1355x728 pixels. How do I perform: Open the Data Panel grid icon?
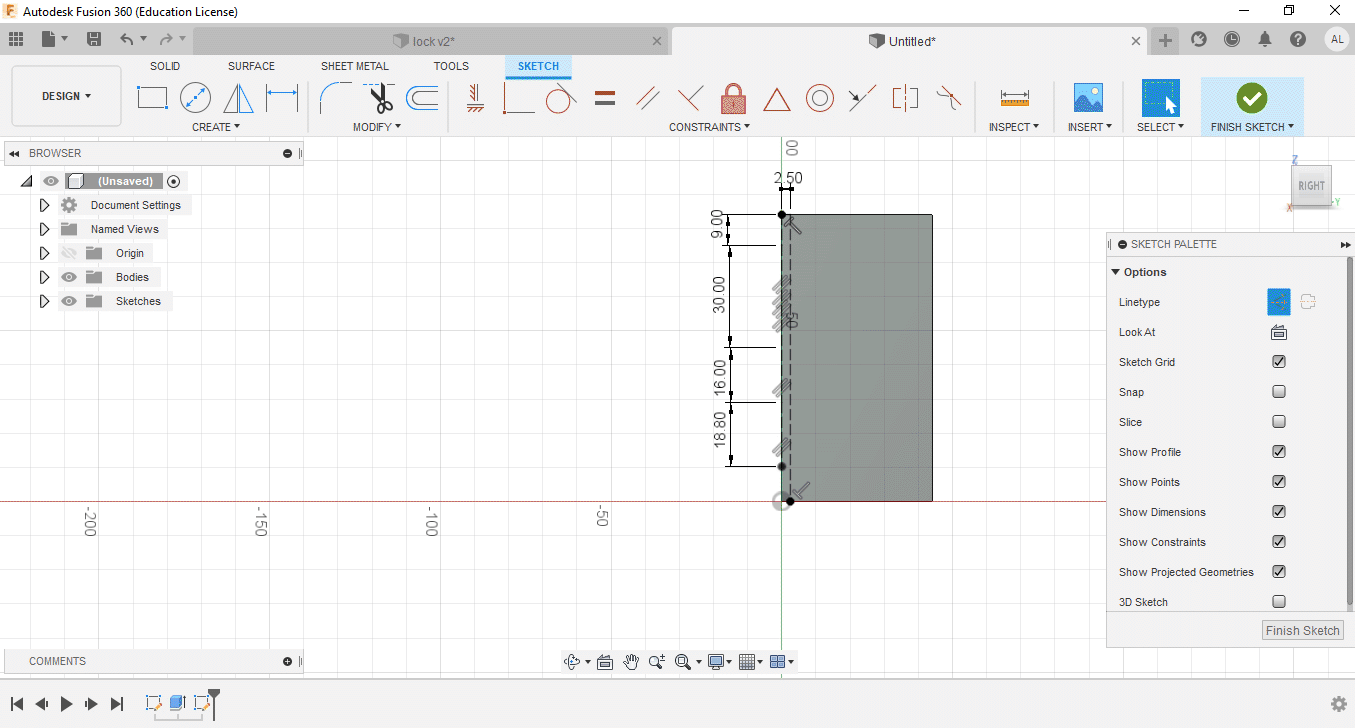point(16,39)
